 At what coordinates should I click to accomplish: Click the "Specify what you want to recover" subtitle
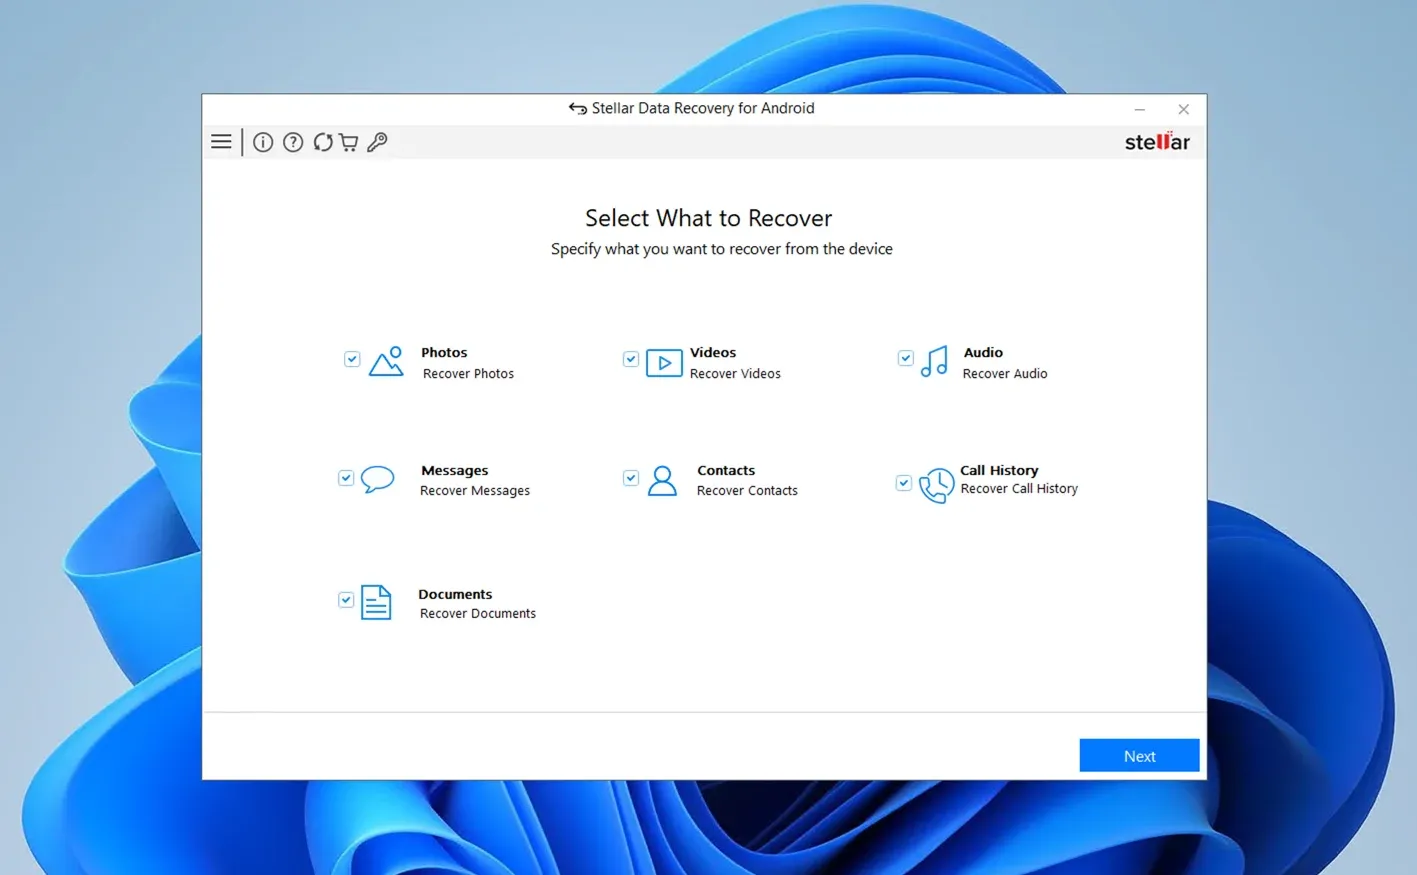point(721,249)
